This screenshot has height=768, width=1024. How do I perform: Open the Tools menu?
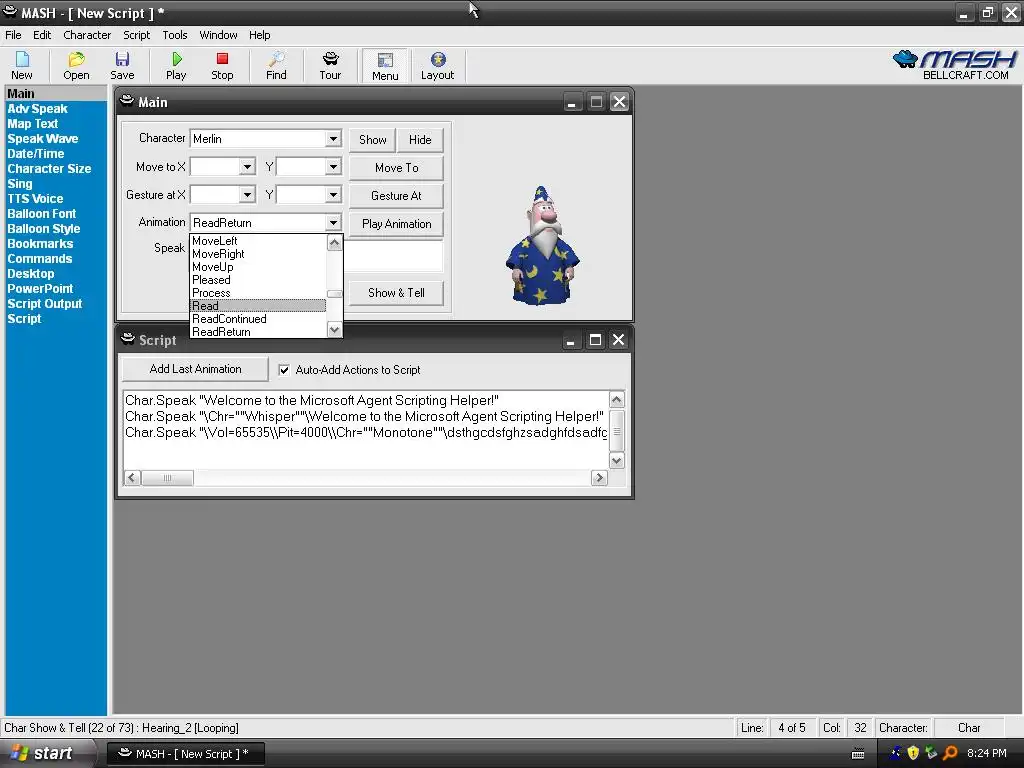coord(174,35)
